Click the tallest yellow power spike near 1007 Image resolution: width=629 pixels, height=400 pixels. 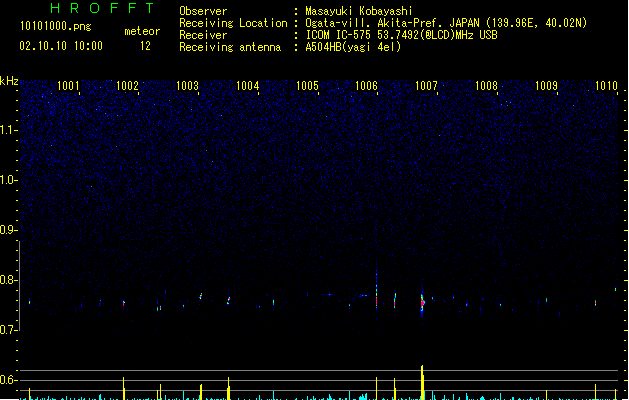(x=422, y=382)
